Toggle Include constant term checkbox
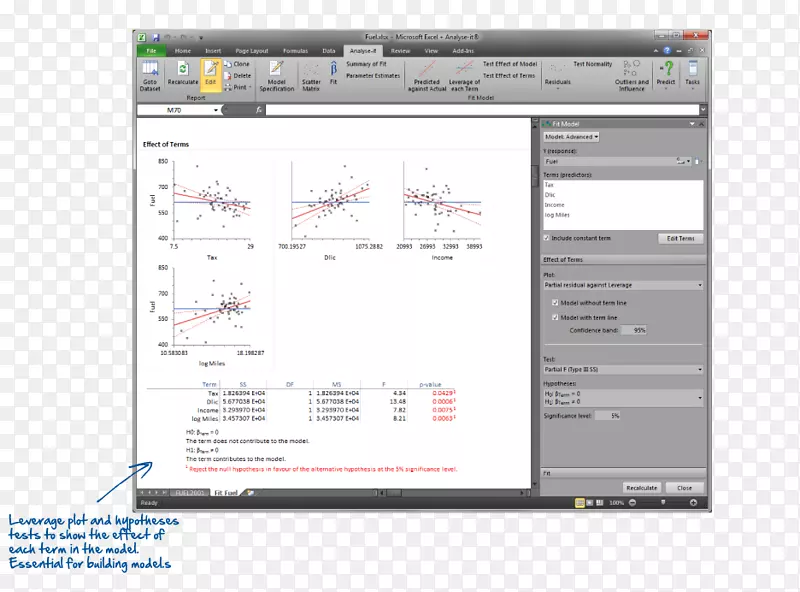This screenshot has height=592, width=800. [546, 238]
